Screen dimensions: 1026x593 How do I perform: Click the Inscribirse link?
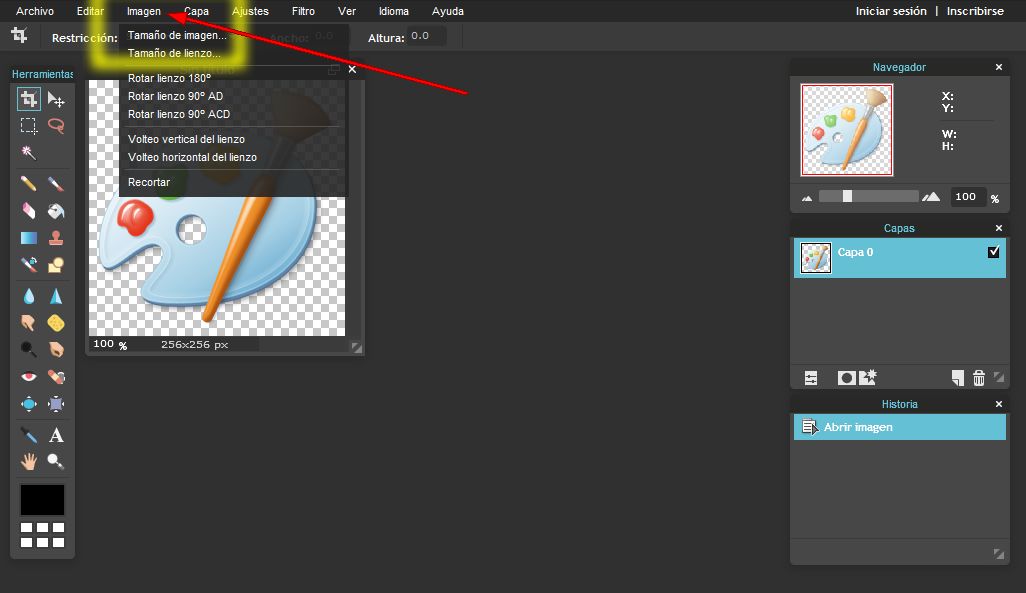pyautogui.click(x=975, y=11)
